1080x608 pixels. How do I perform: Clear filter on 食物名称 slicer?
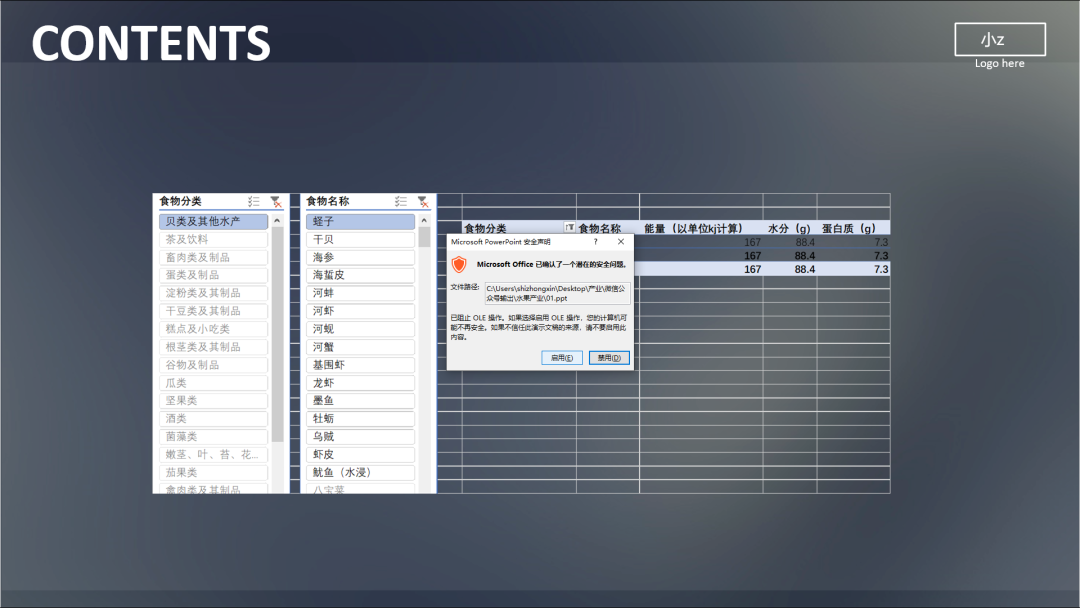422,201
